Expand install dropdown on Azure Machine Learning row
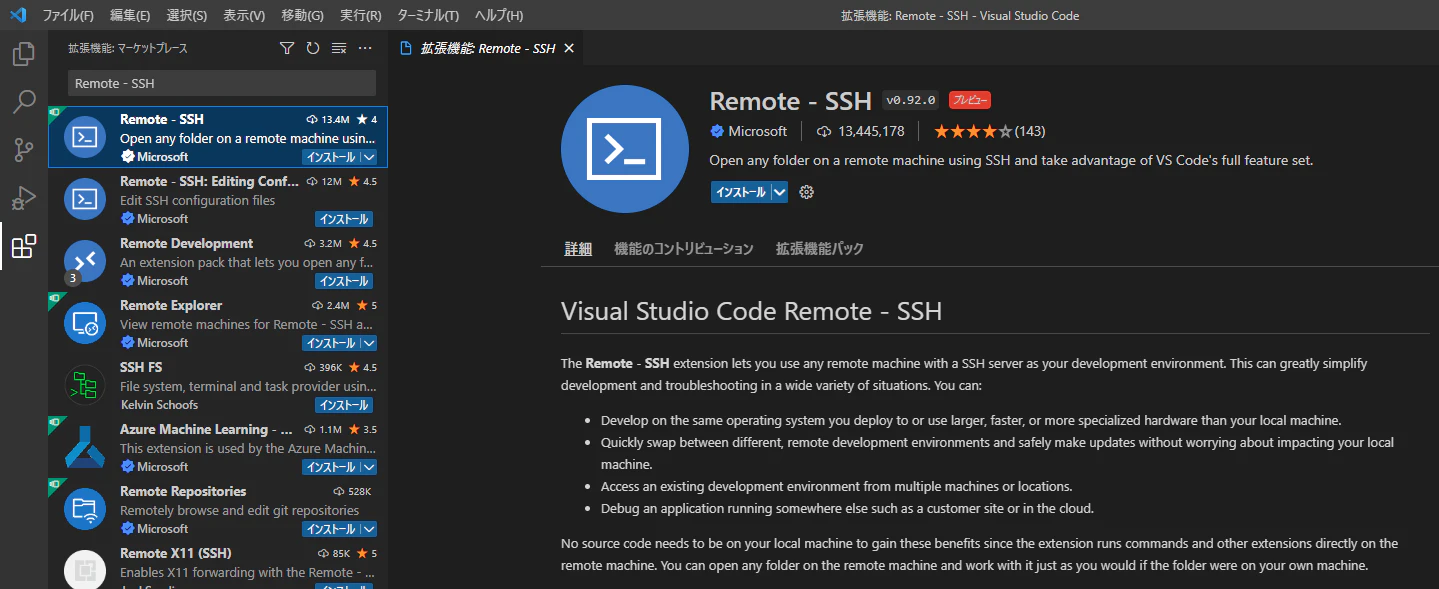1439x589 pixels. 369,467
